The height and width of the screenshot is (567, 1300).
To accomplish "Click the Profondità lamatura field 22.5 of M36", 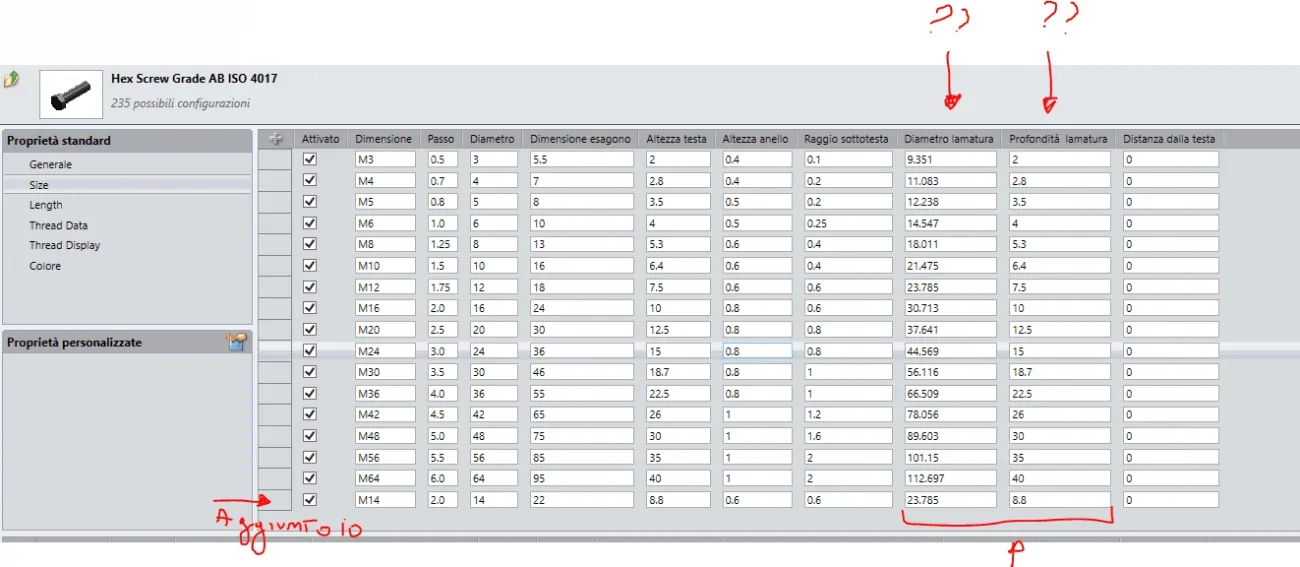I will point(1060,393).
